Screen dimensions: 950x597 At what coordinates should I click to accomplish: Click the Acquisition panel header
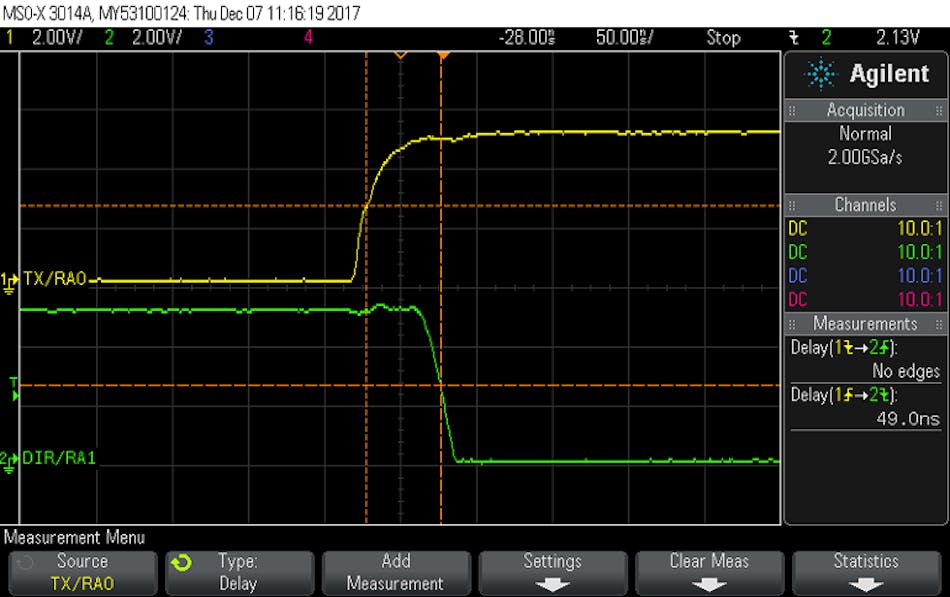tap(865, 109)
